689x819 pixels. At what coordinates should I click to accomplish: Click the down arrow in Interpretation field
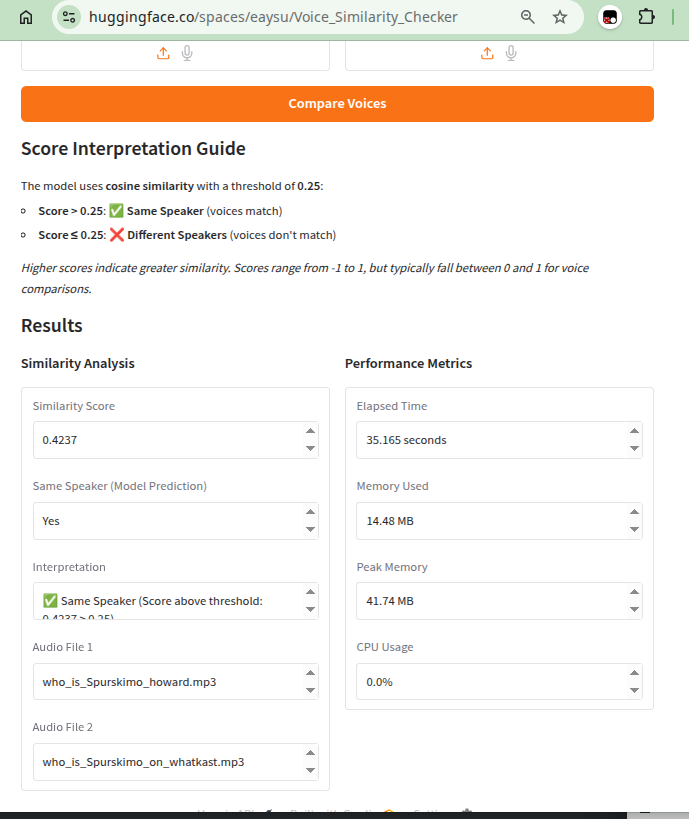(x=310, y=610)
